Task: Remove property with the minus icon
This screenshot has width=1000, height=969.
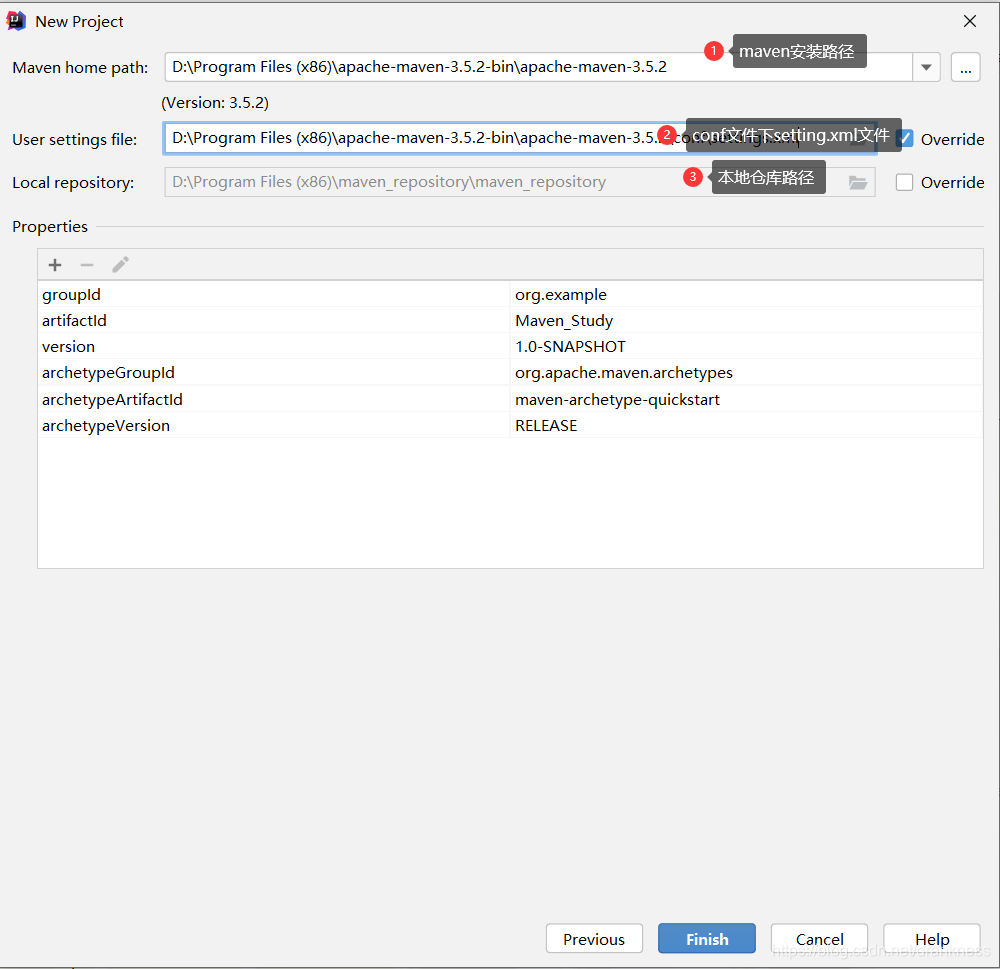Action: point(87,265)
